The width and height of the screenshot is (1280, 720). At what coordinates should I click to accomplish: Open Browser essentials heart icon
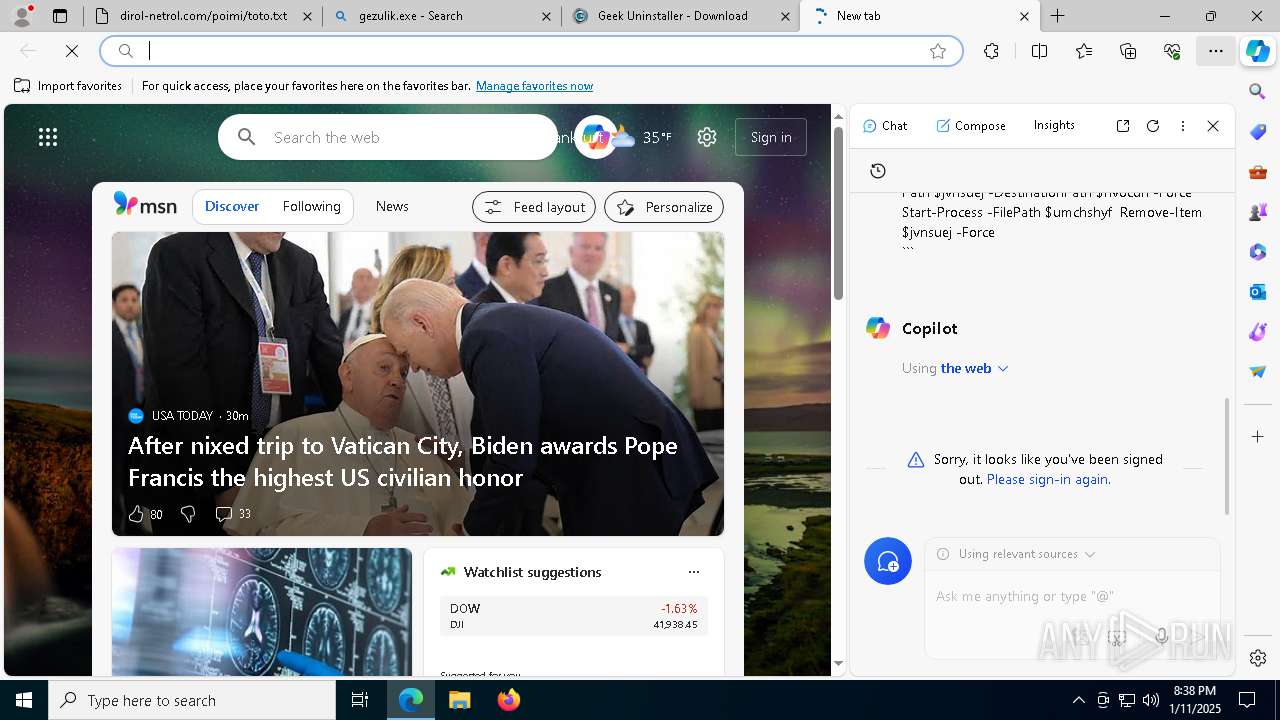tap(1172, 51)
